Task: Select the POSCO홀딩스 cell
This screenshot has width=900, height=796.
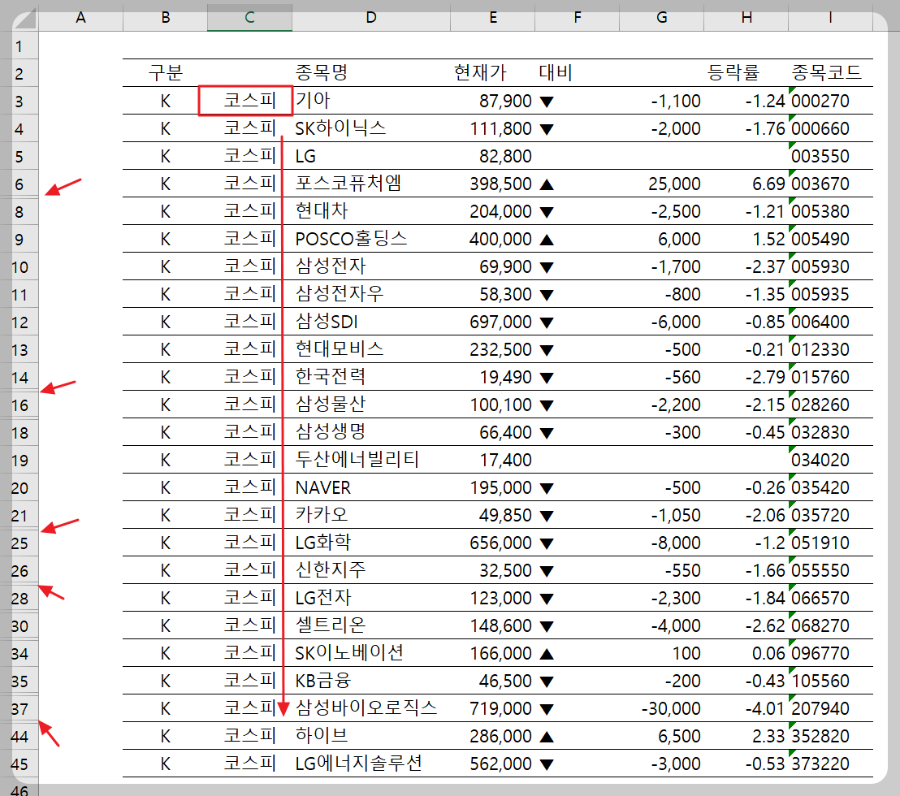Action: coord(371,239)
